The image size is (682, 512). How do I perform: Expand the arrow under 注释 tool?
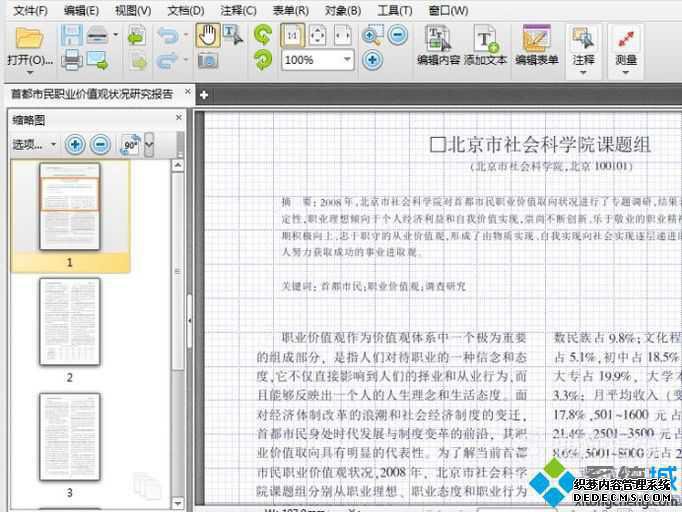(583, 73)
